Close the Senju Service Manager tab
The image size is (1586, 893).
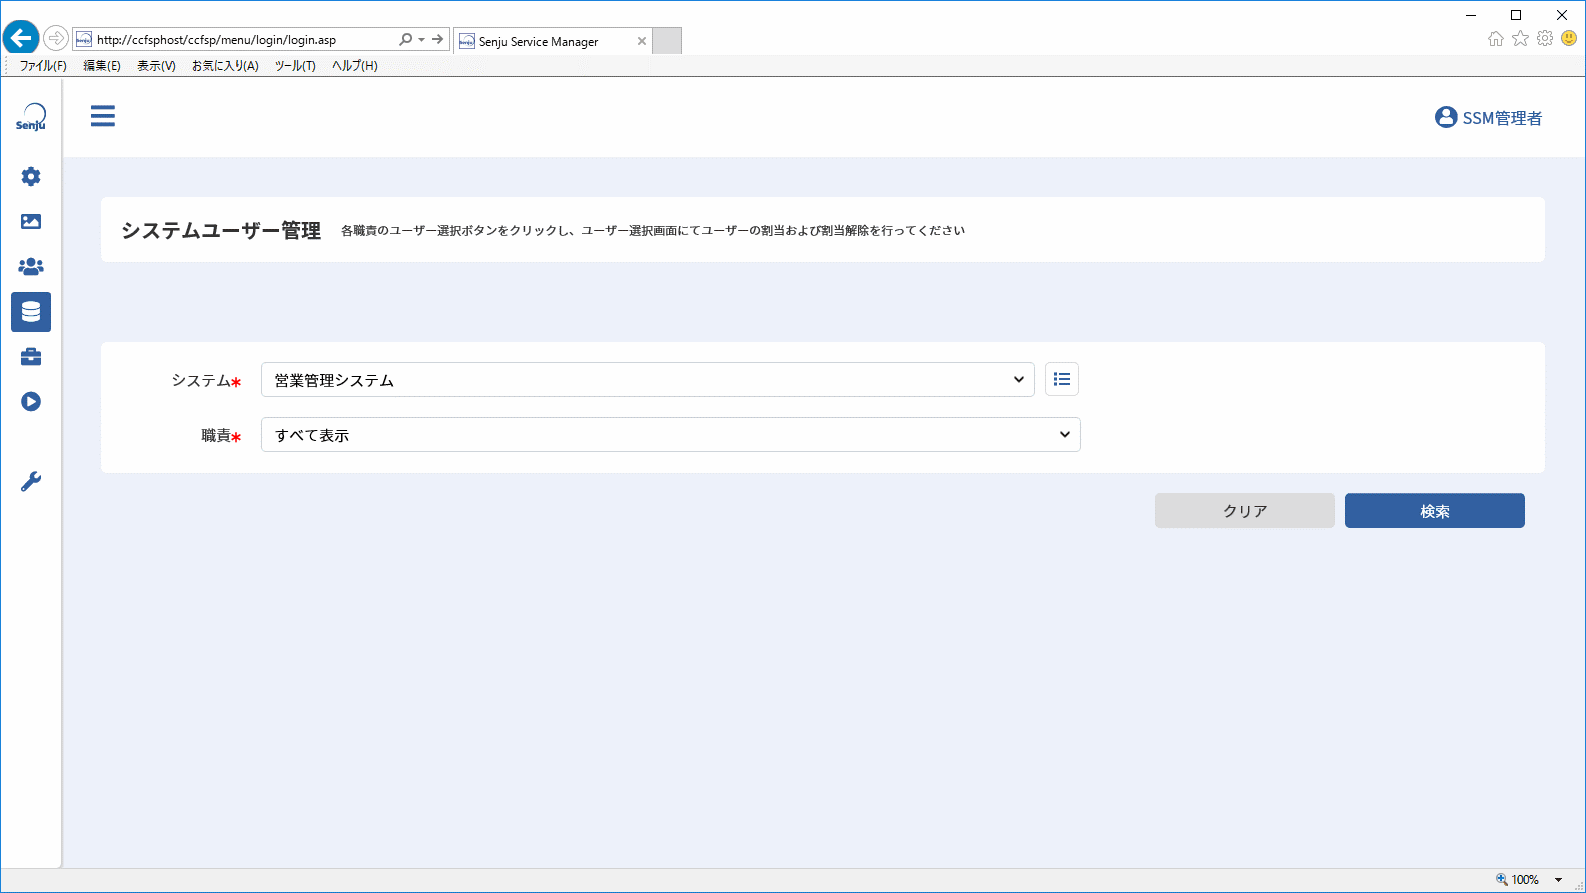point(642,41)
